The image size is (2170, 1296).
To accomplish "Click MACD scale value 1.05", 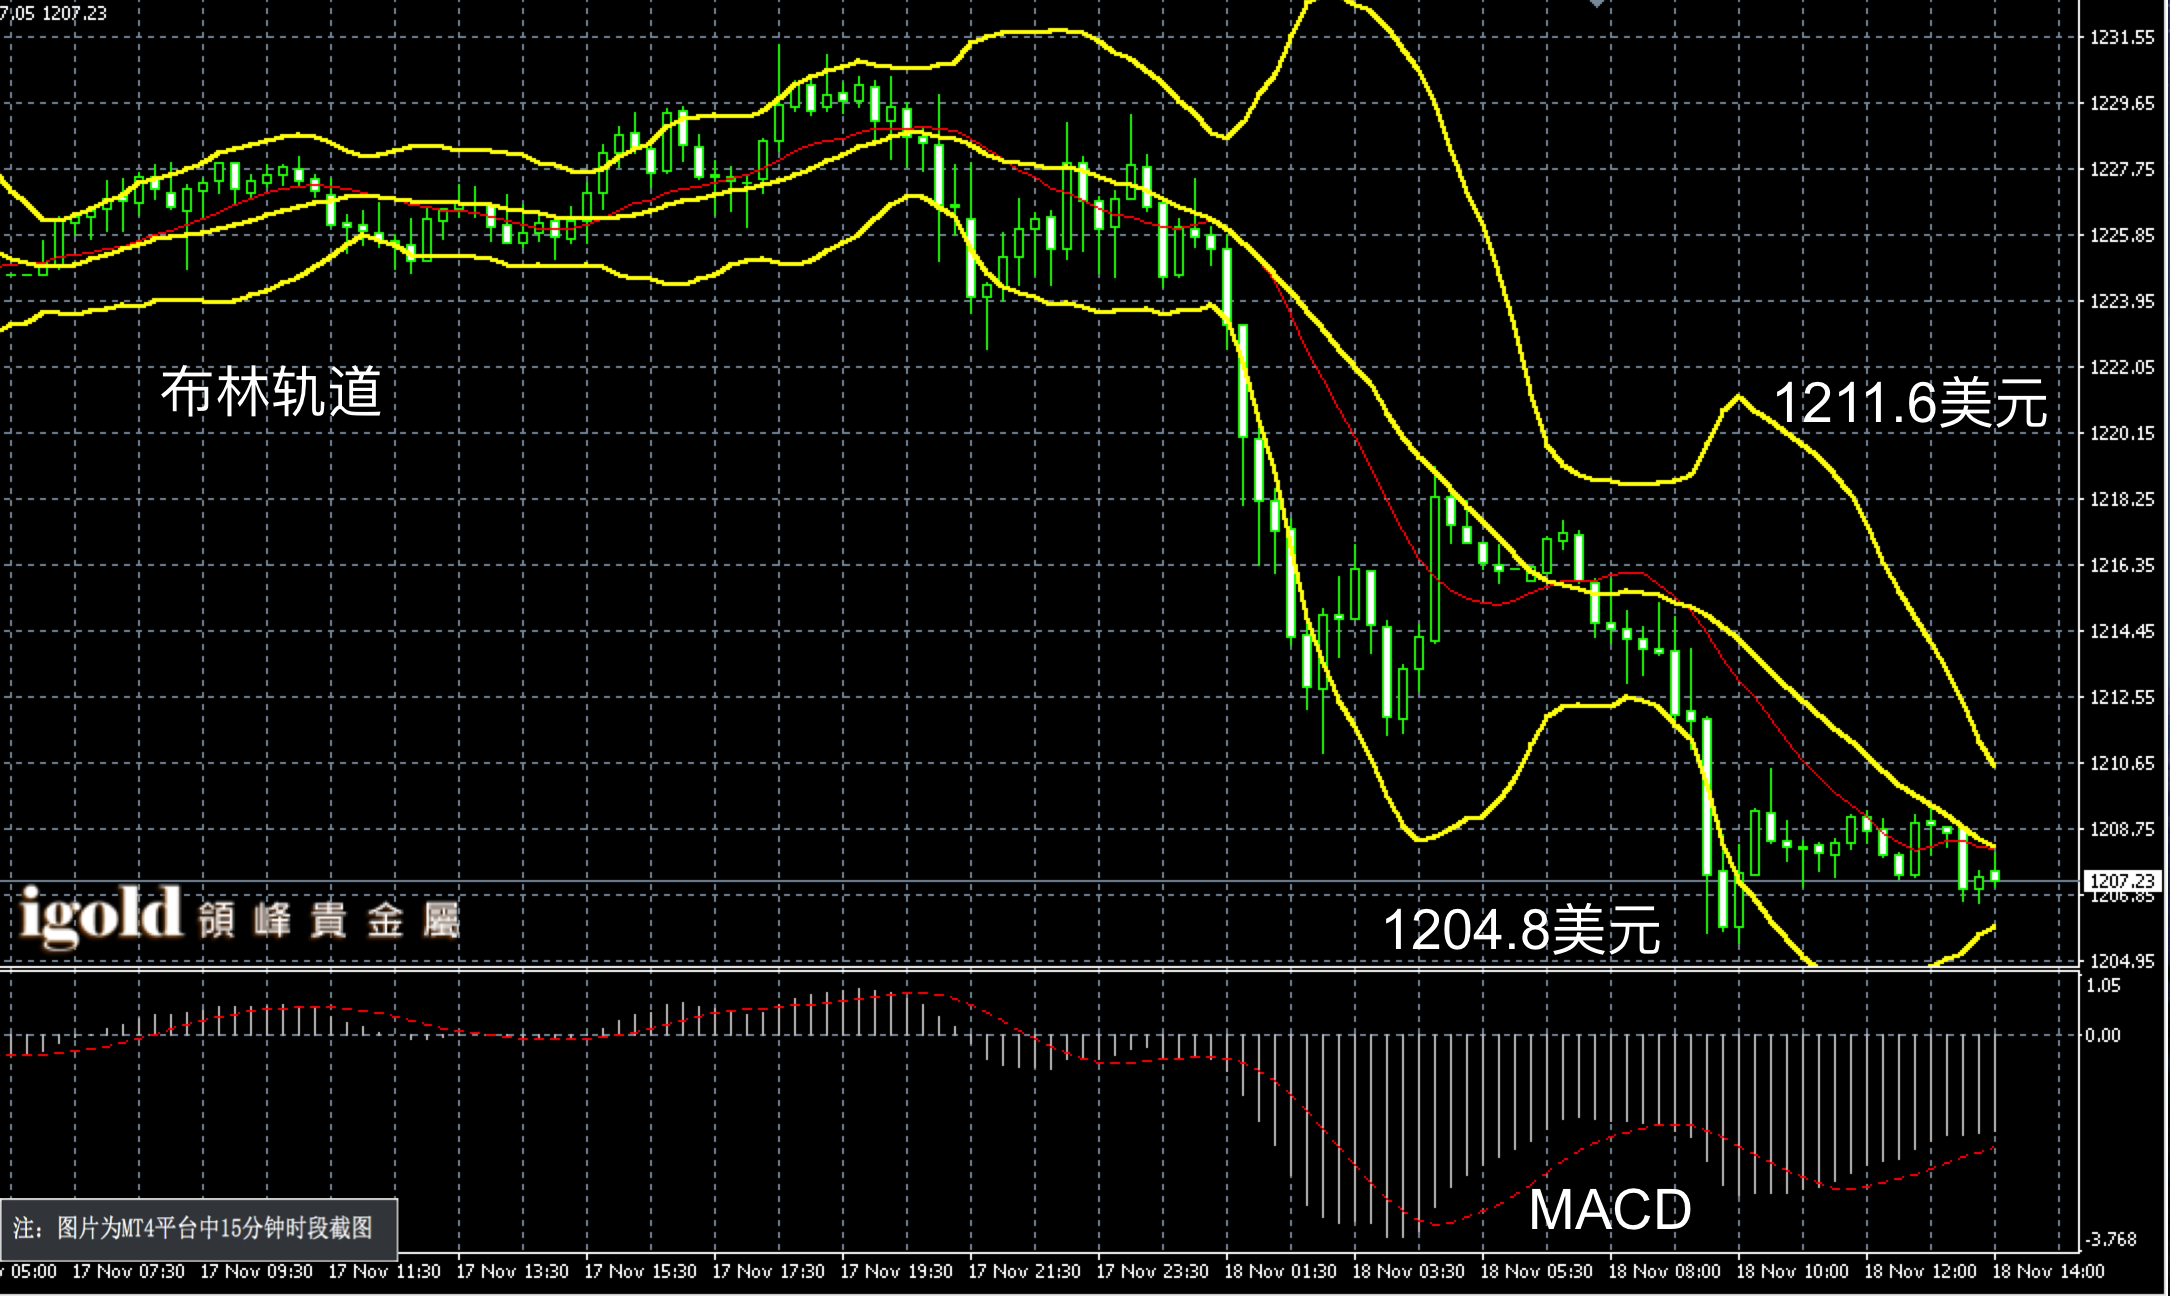I will pos(2103,986).
